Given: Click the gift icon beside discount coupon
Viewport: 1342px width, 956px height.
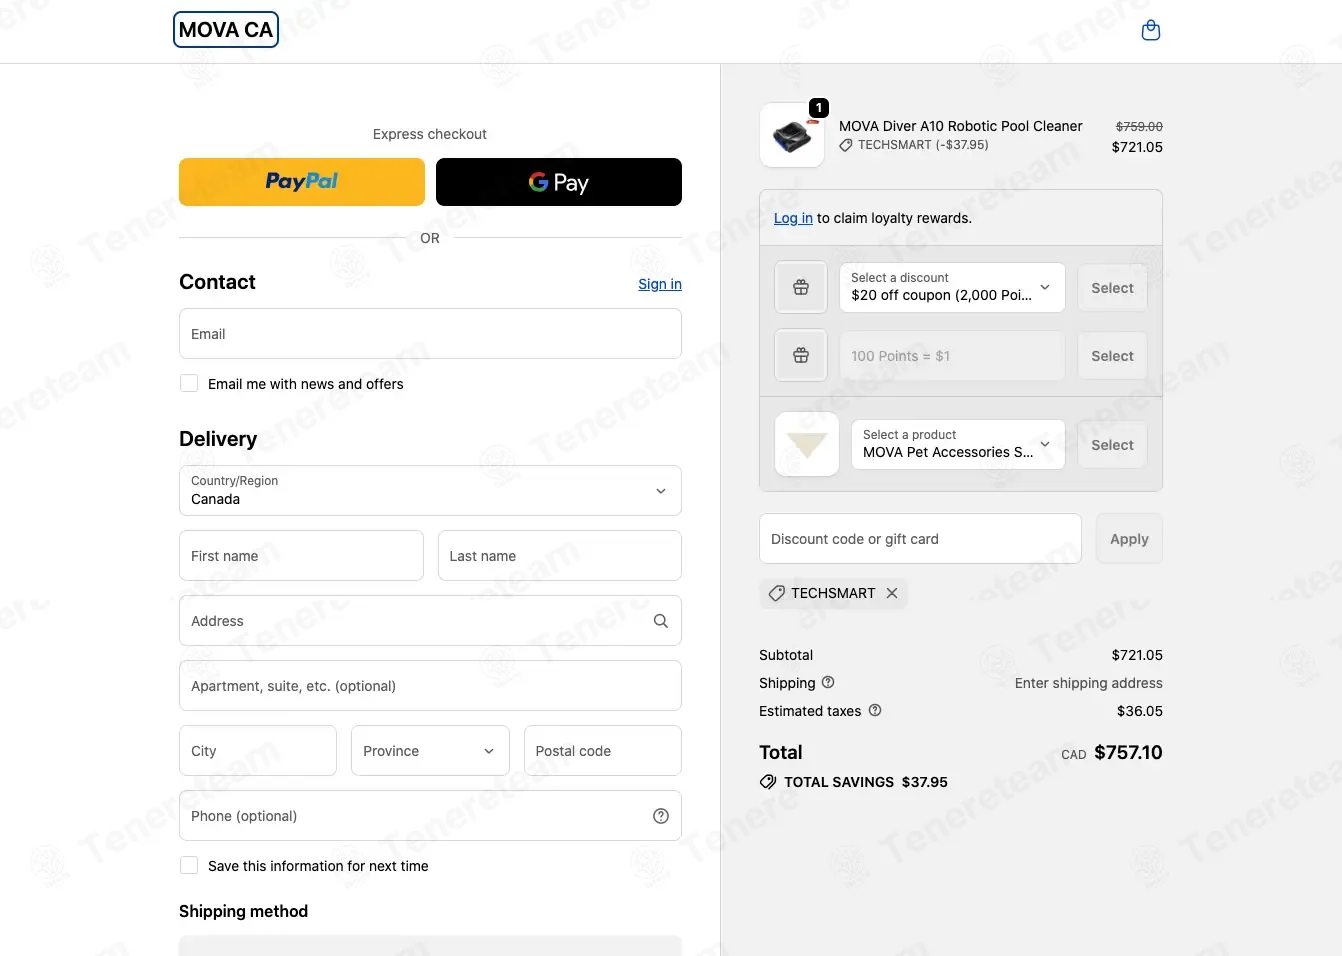Looking at the screenshot, I should pyautogui.click(x=801, y=288).
